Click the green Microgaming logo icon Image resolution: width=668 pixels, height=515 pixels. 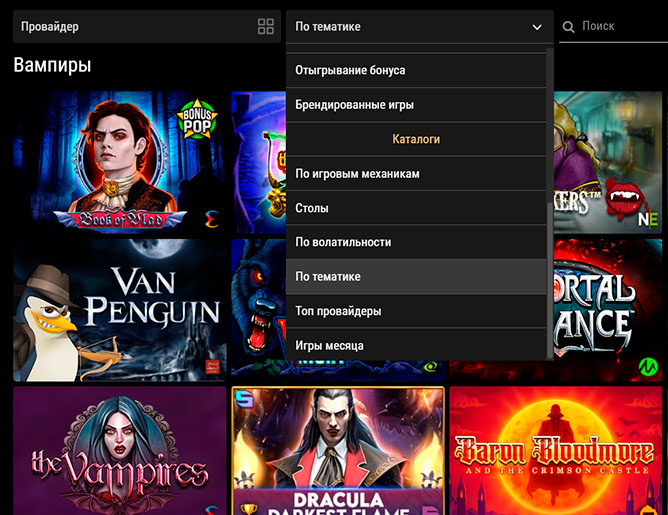pyautogui.click(x=647, y=367)
